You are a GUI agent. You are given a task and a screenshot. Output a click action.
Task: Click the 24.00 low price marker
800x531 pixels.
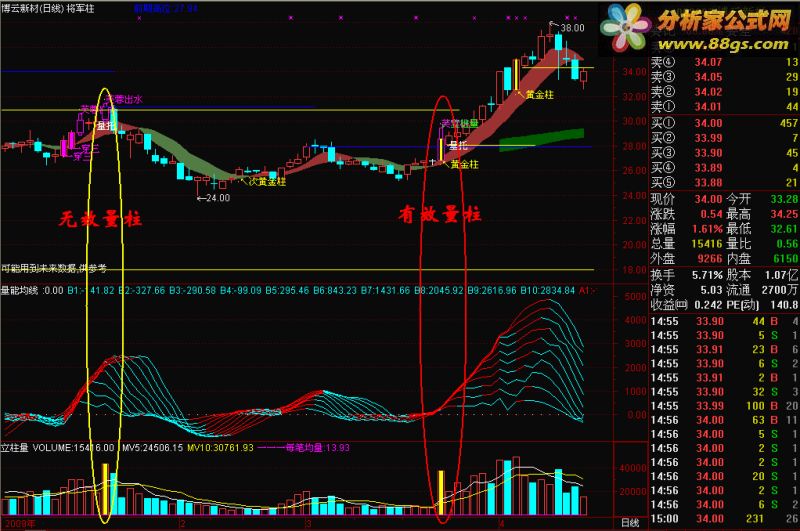(x=217, y=198)
